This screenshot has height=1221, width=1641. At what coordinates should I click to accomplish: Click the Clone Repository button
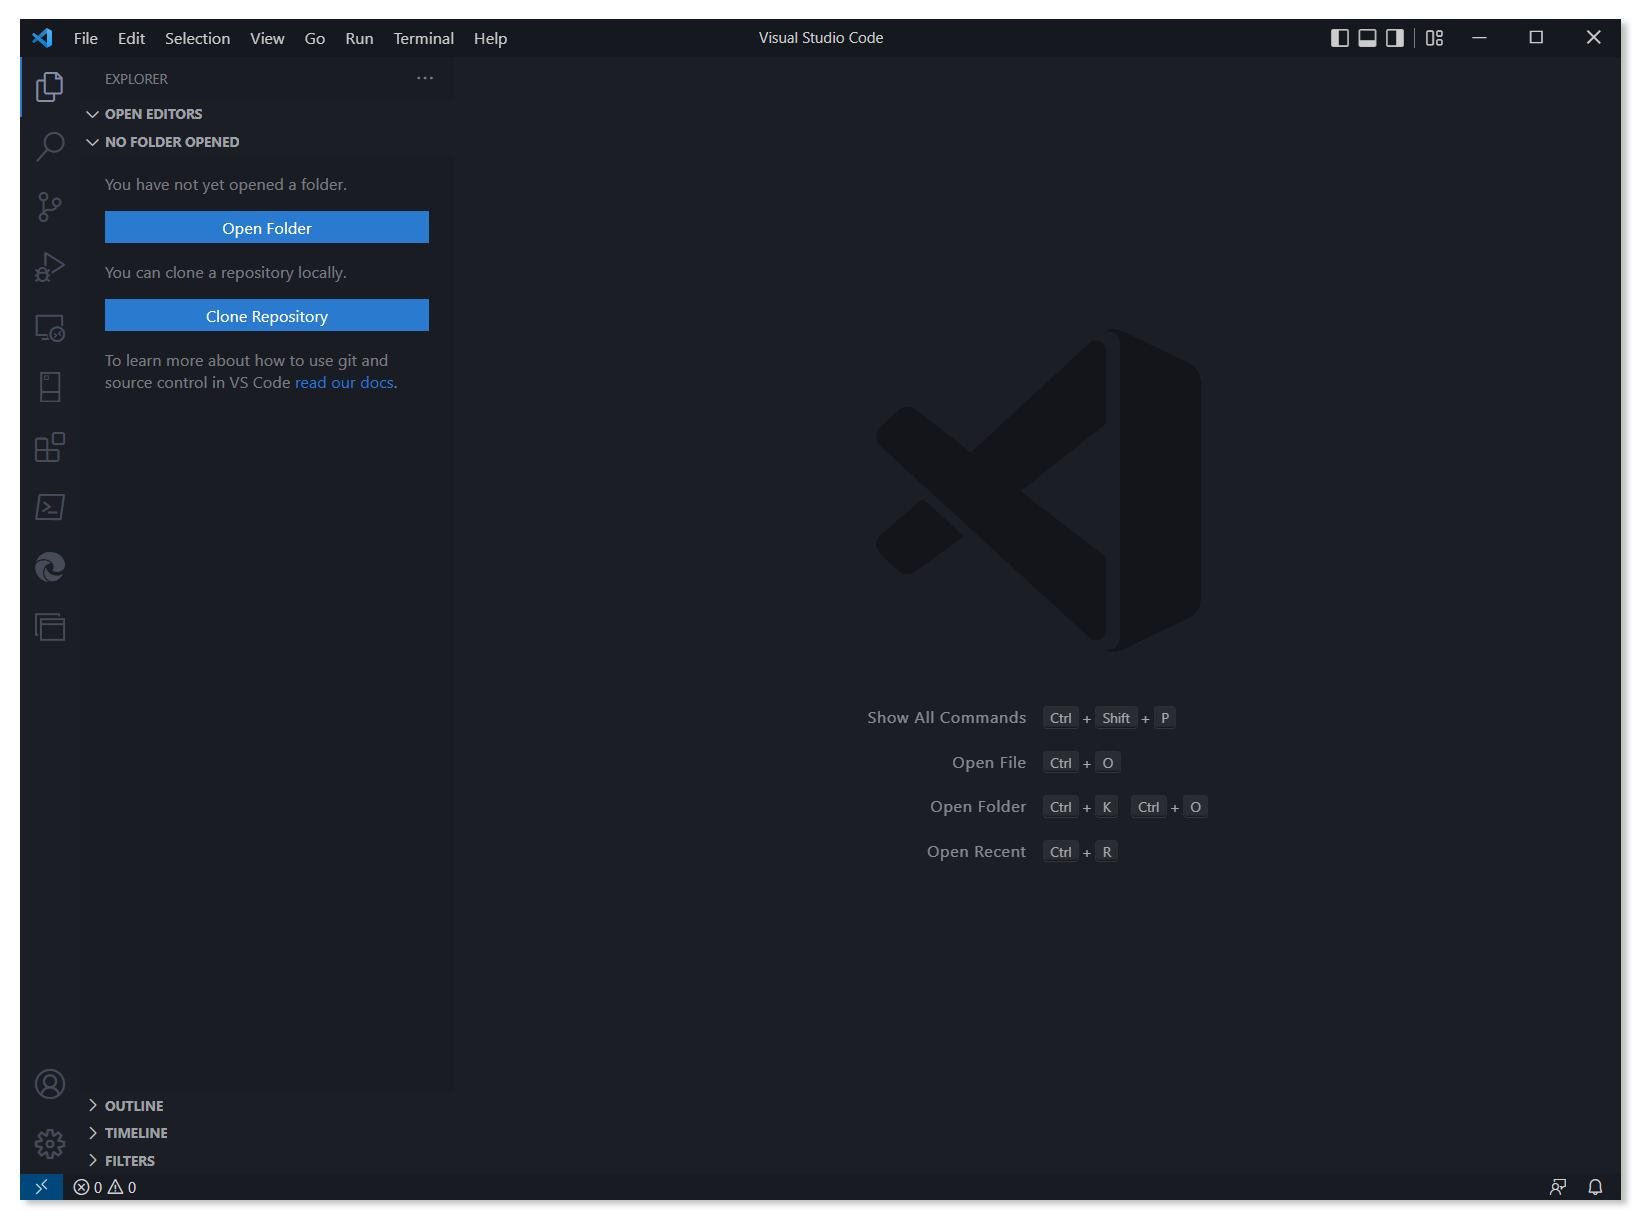[x=267, y=315]
